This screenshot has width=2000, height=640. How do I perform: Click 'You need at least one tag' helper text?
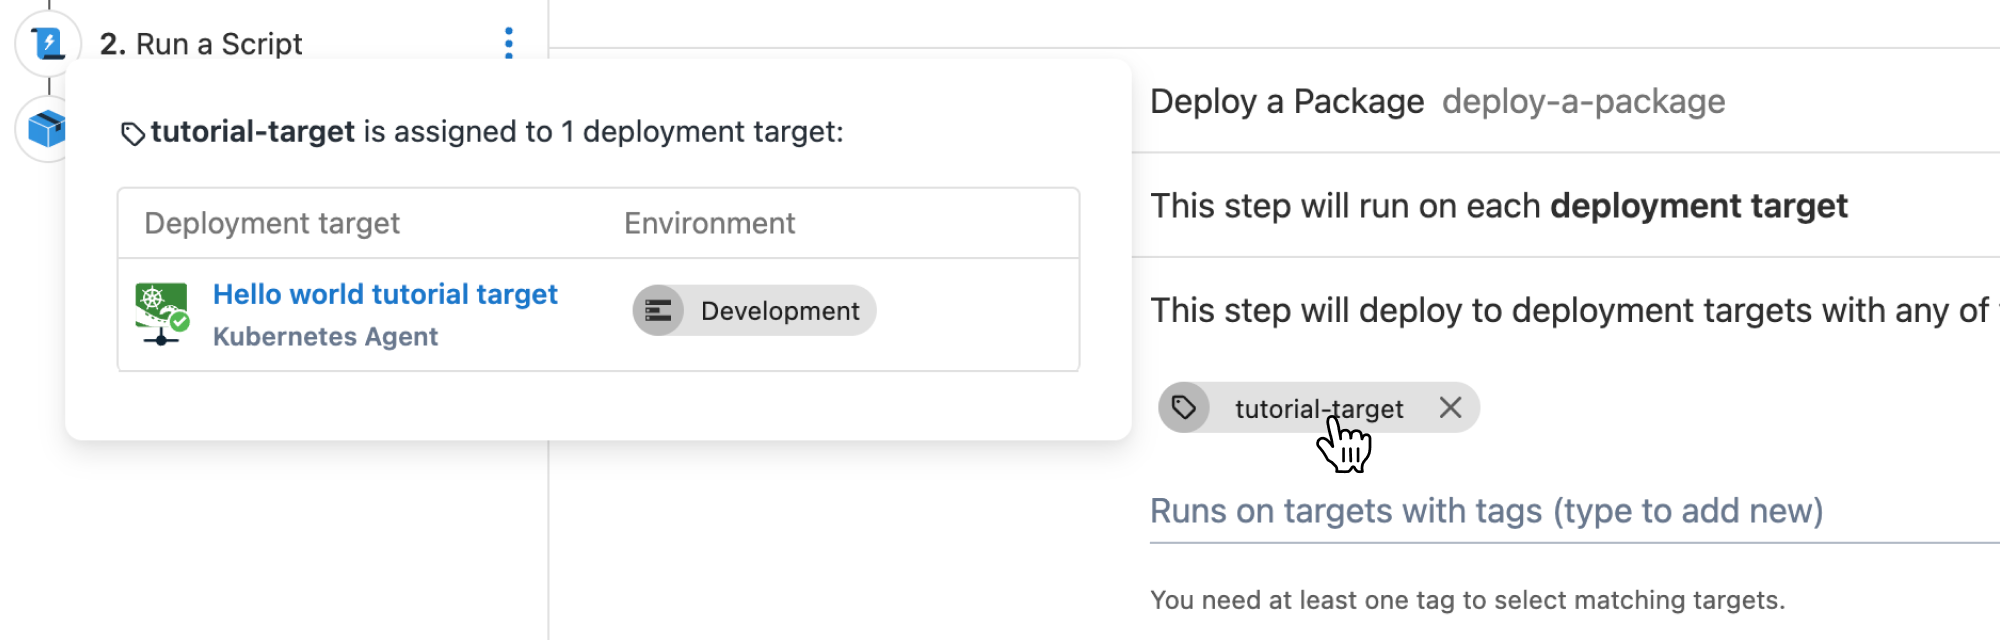(x=1467, y=600)
